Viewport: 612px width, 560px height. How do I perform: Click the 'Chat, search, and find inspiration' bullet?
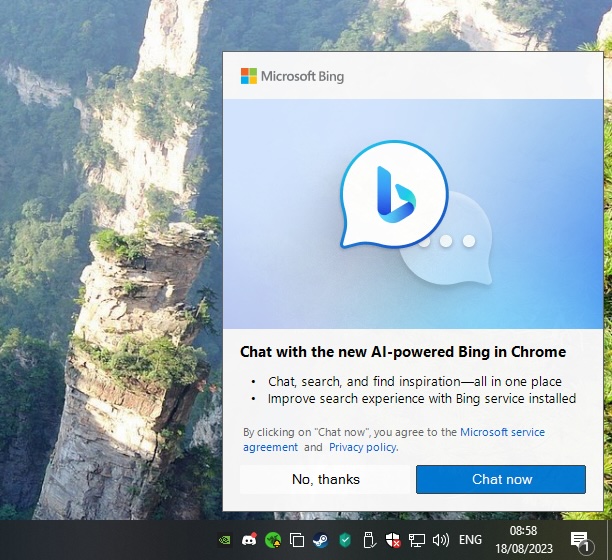tap(415, 381)
